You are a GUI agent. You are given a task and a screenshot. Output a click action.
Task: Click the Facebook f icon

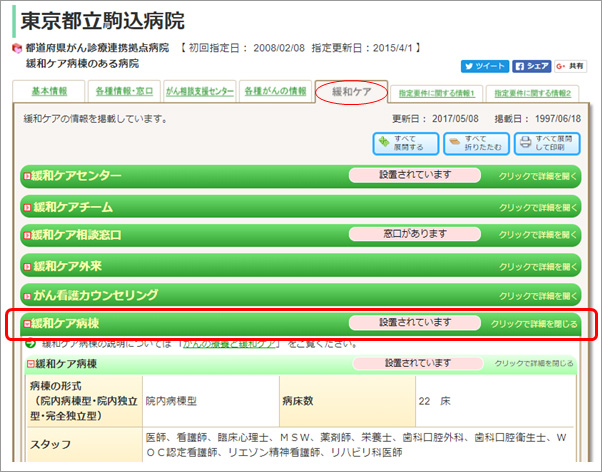(519, 66)
